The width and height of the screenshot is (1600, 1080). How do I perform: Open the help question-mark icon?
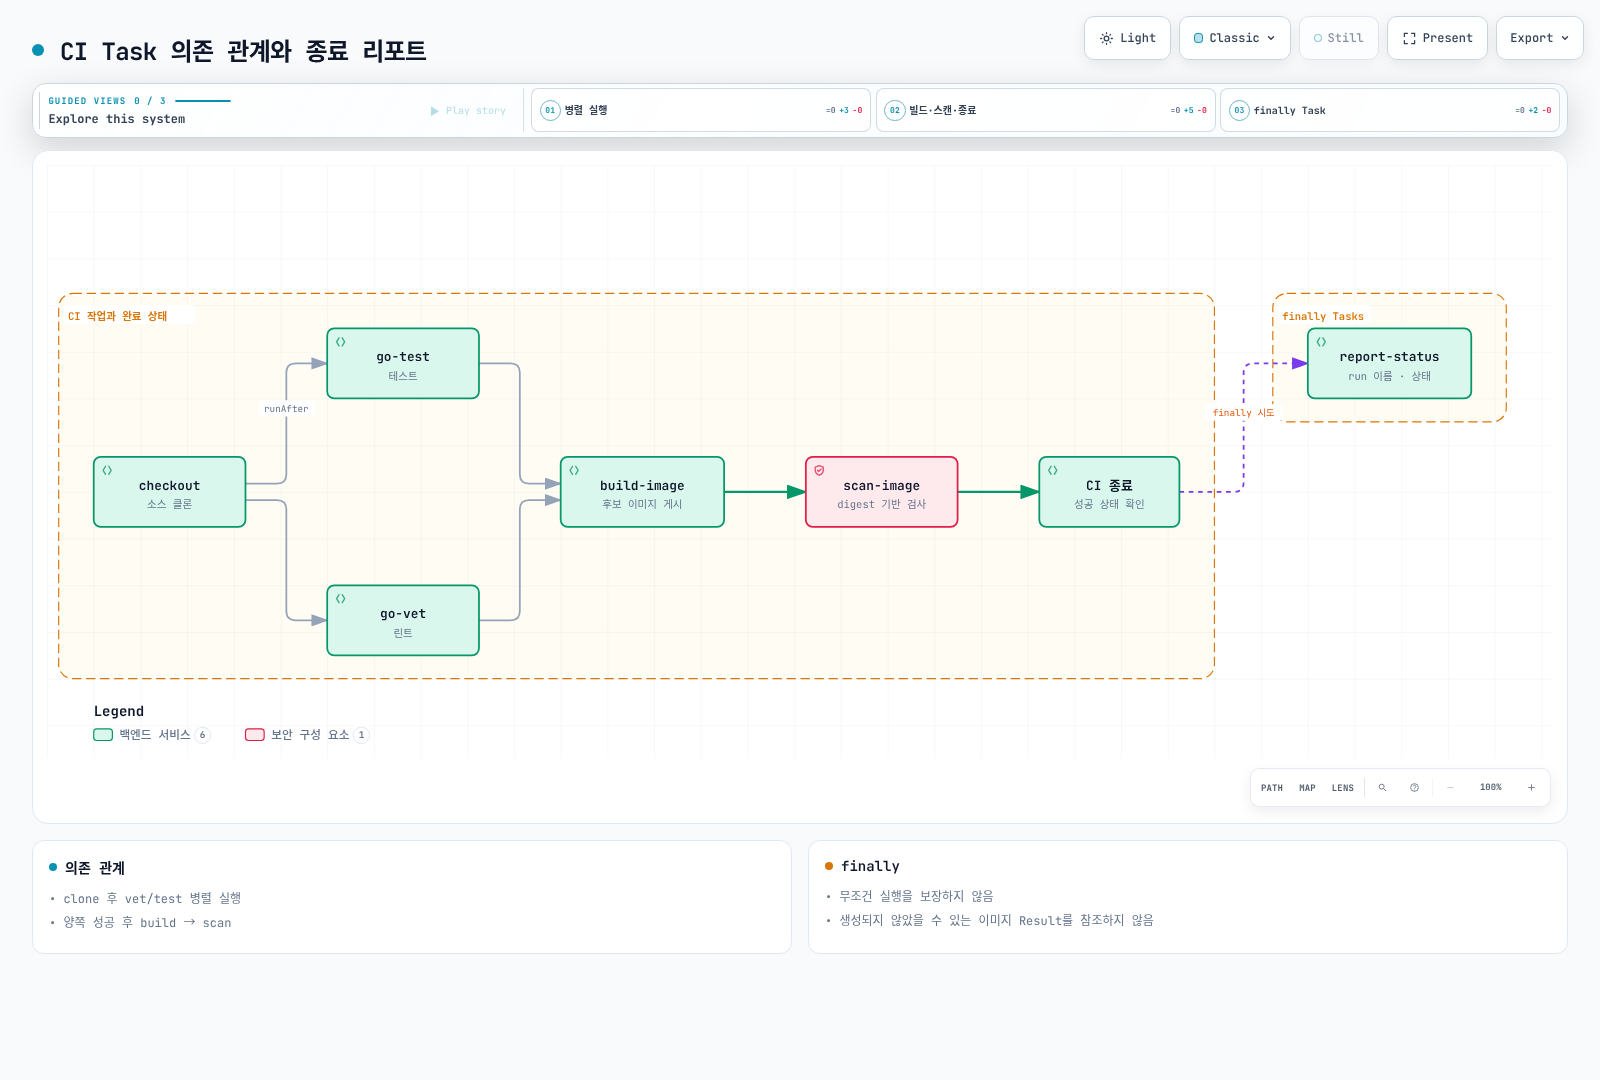point(1414,788)
